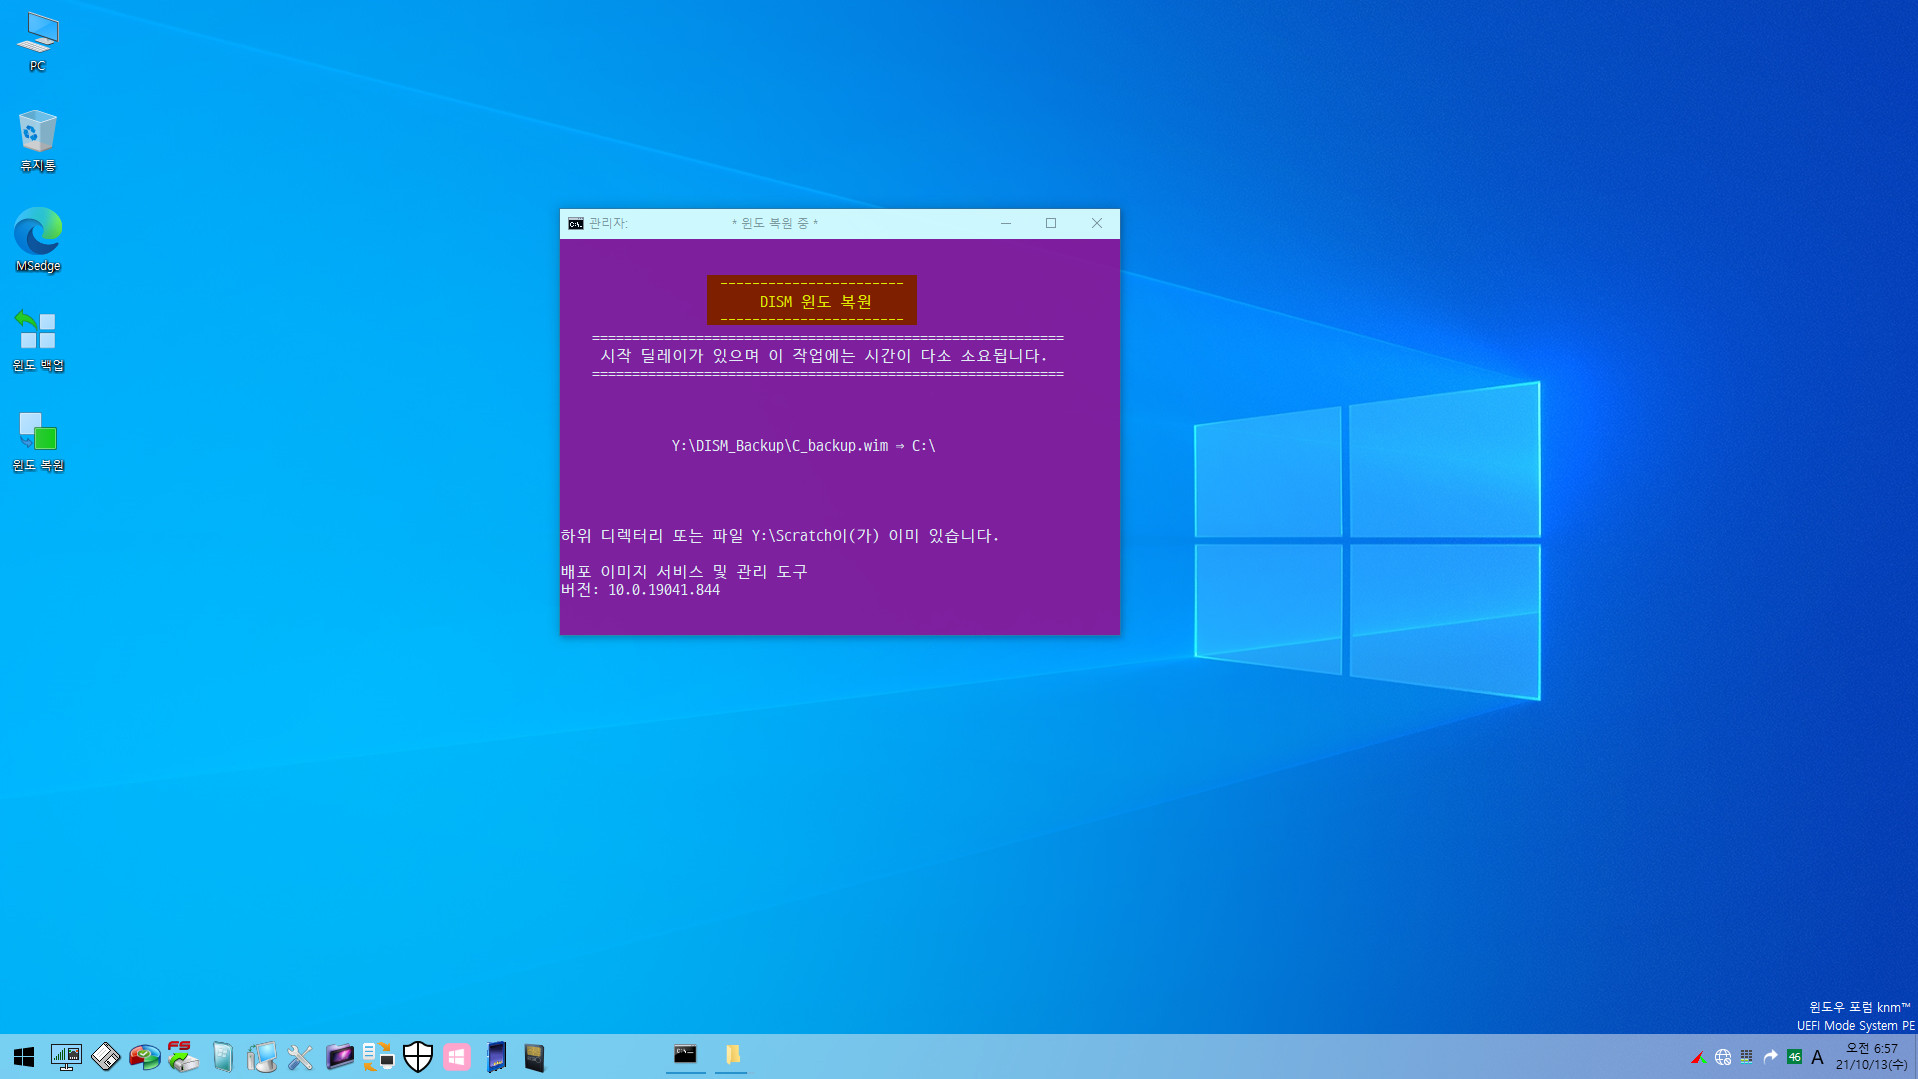Click the 버전: 10.0.19041.844 line
Viewport: 1918px width, 1079px height.
(x=640, y=590)
